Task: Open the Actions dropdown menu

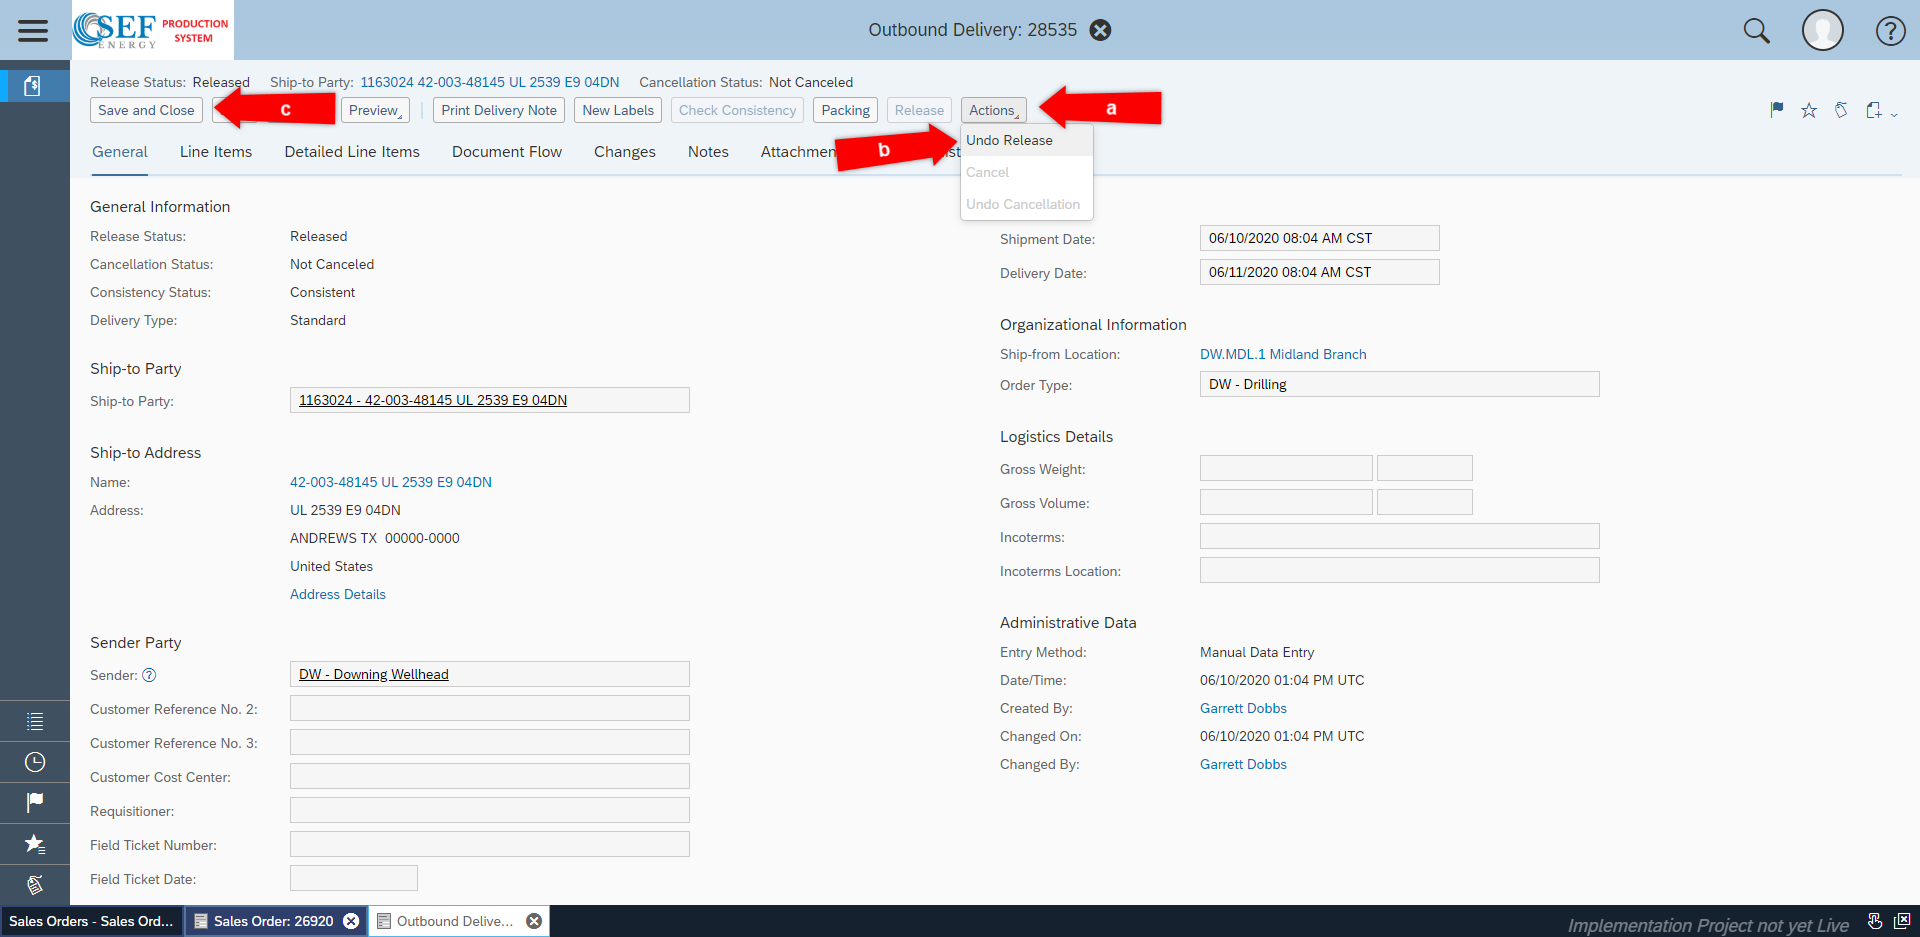Action: tap(994, 110)
